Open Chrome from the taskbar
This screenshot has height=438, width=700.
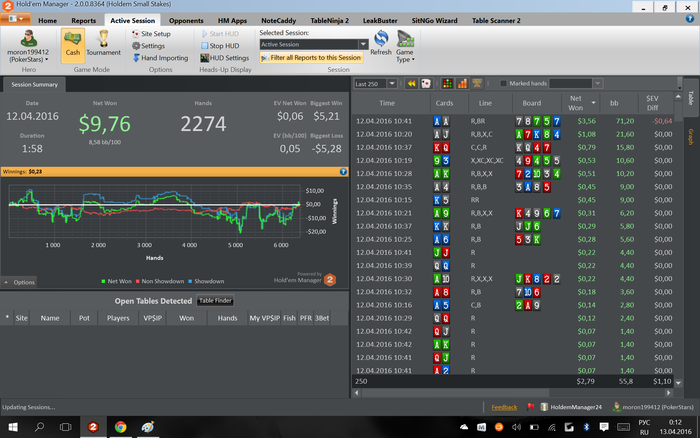[x=120, y=427]
